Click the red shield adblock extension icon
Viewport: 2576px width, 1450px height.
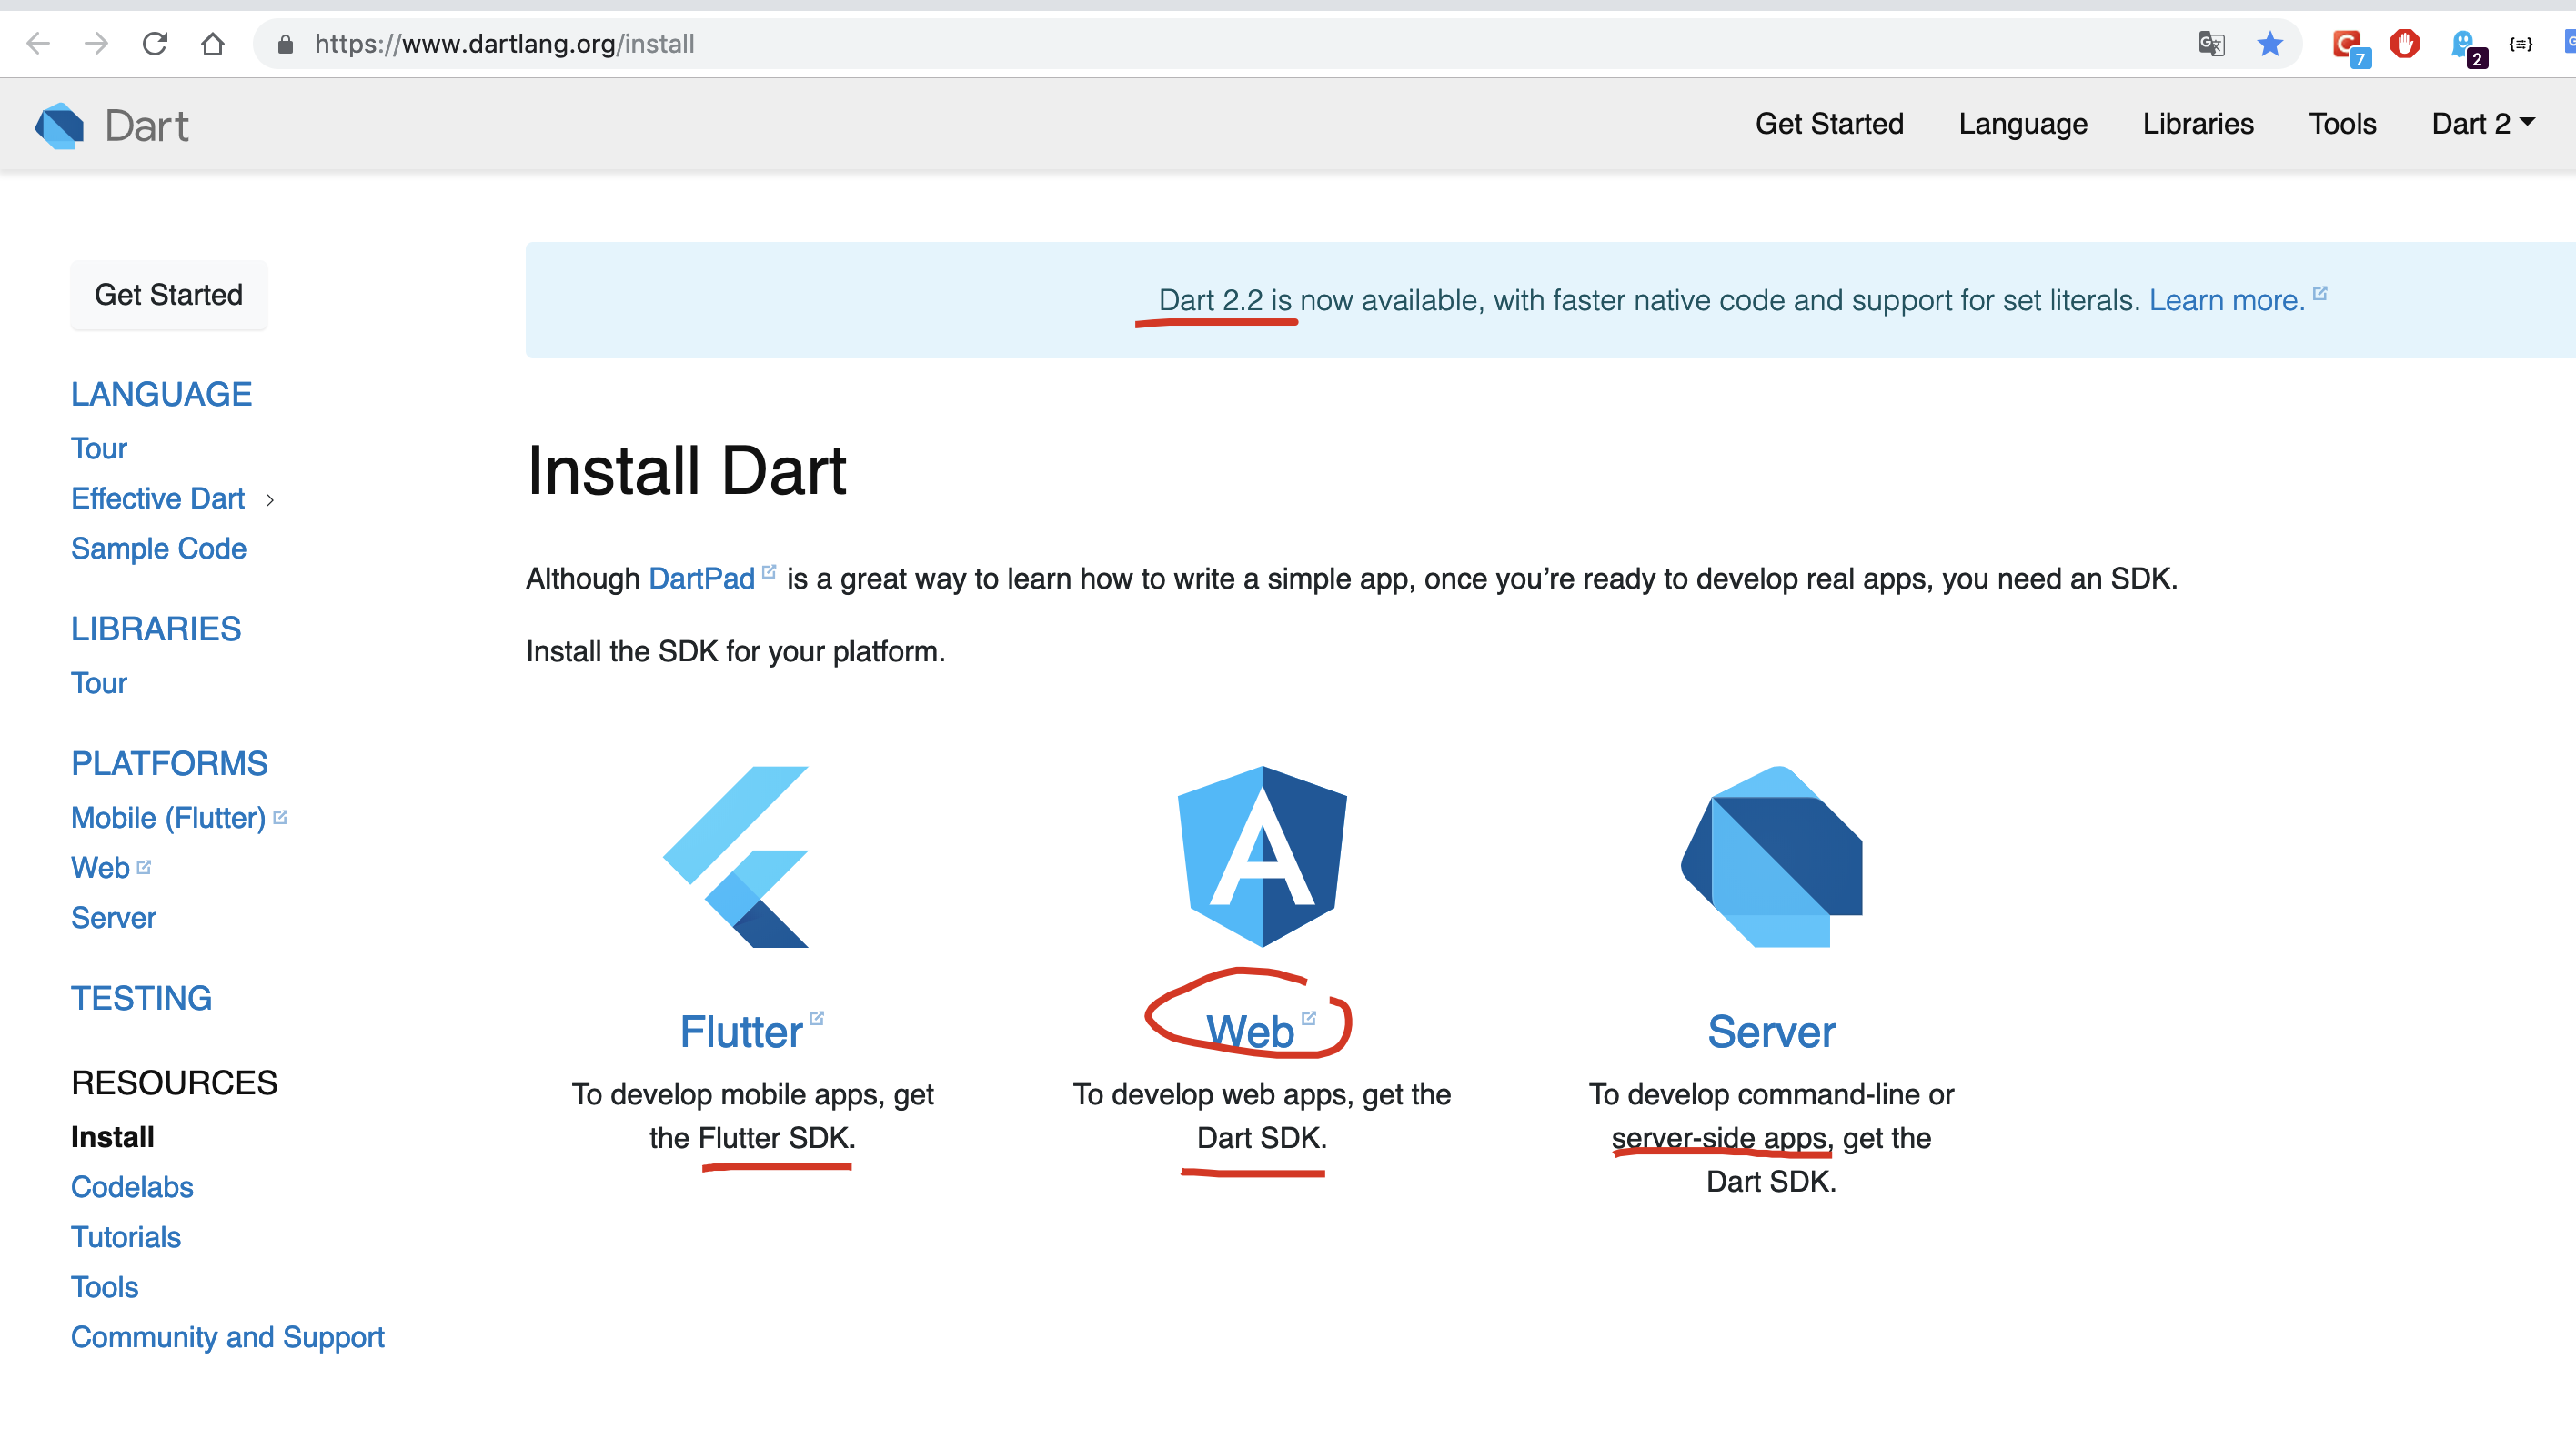coord(2404,44)
